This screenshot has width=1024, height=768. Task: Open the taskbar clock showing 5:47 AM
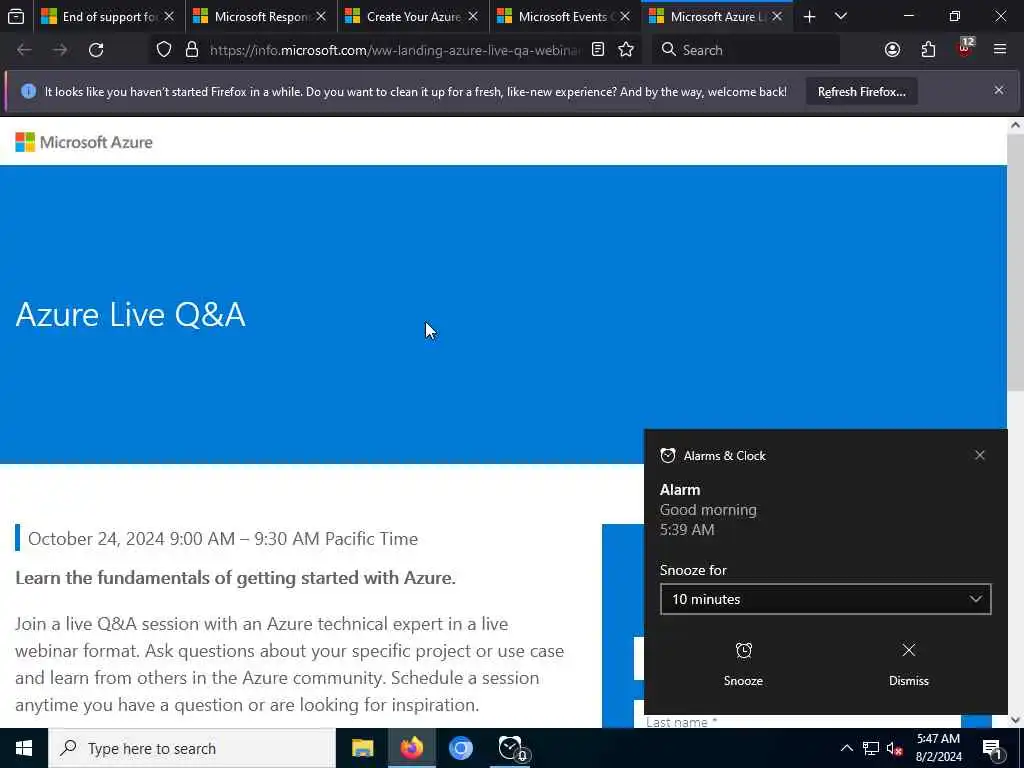pyautogui.click(x=938, y=748)
